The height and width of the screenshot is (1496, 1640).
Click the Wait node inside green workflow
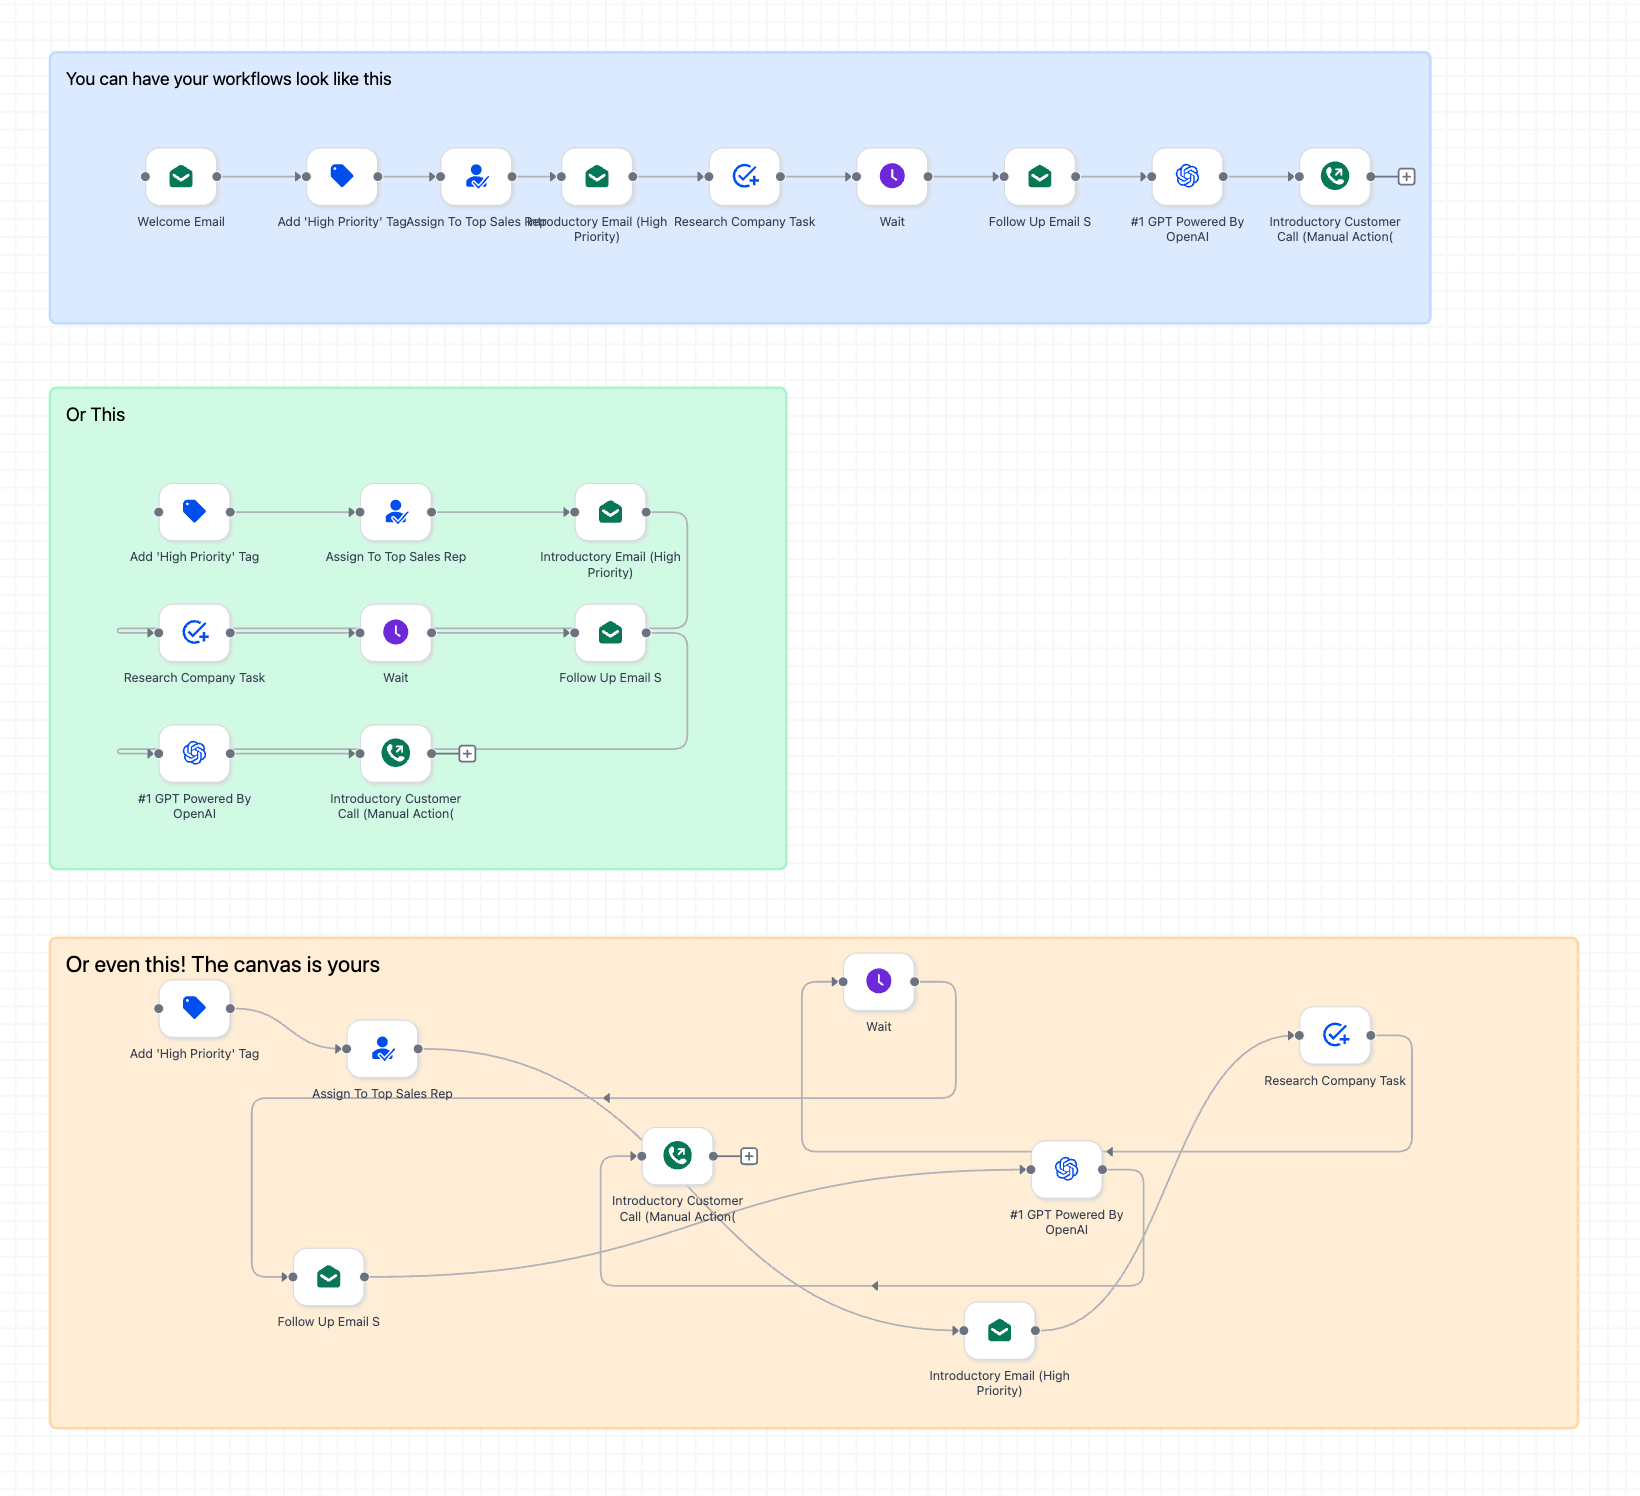pyautogui.click(x=395, y=633)
